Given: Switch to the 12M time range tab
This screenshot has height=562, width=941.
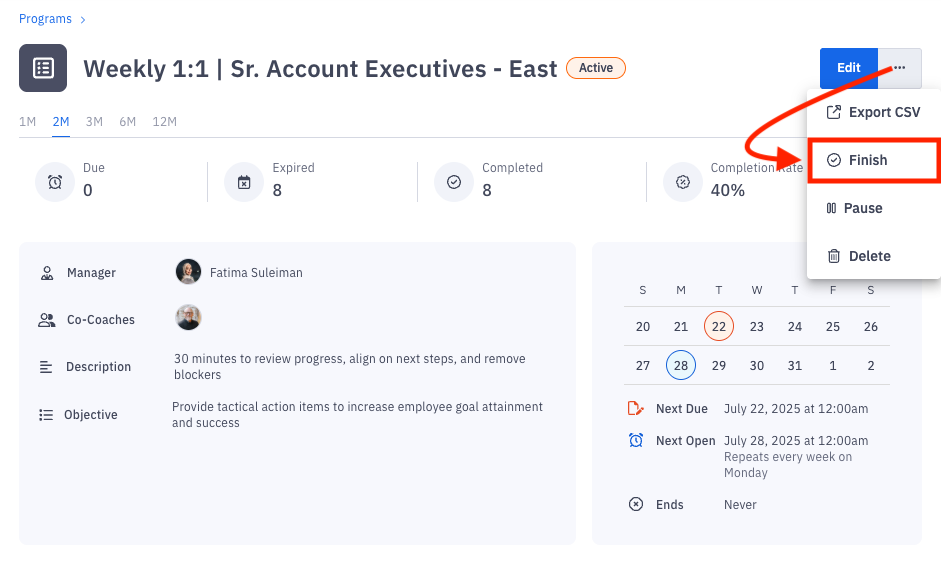Looking at the screenshot, I should tap(164, 122).
